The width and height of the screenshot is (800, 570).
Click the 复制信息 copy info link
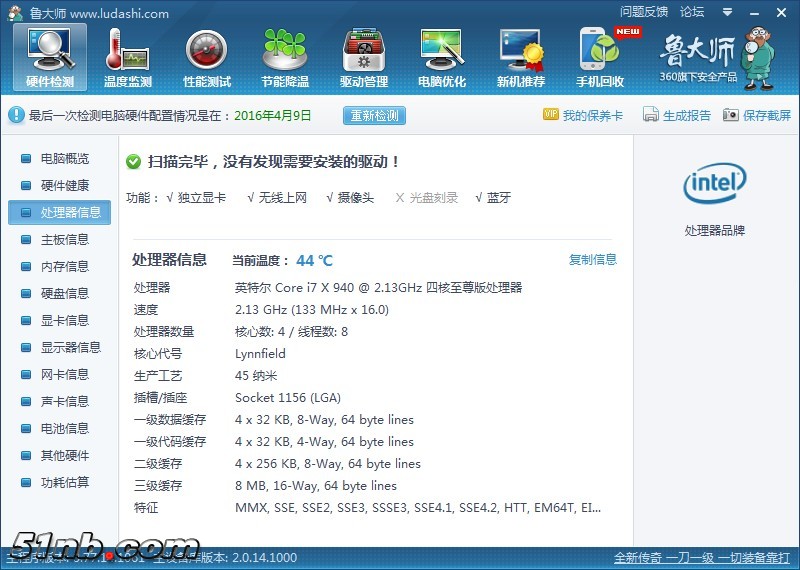tap(593, 260)
